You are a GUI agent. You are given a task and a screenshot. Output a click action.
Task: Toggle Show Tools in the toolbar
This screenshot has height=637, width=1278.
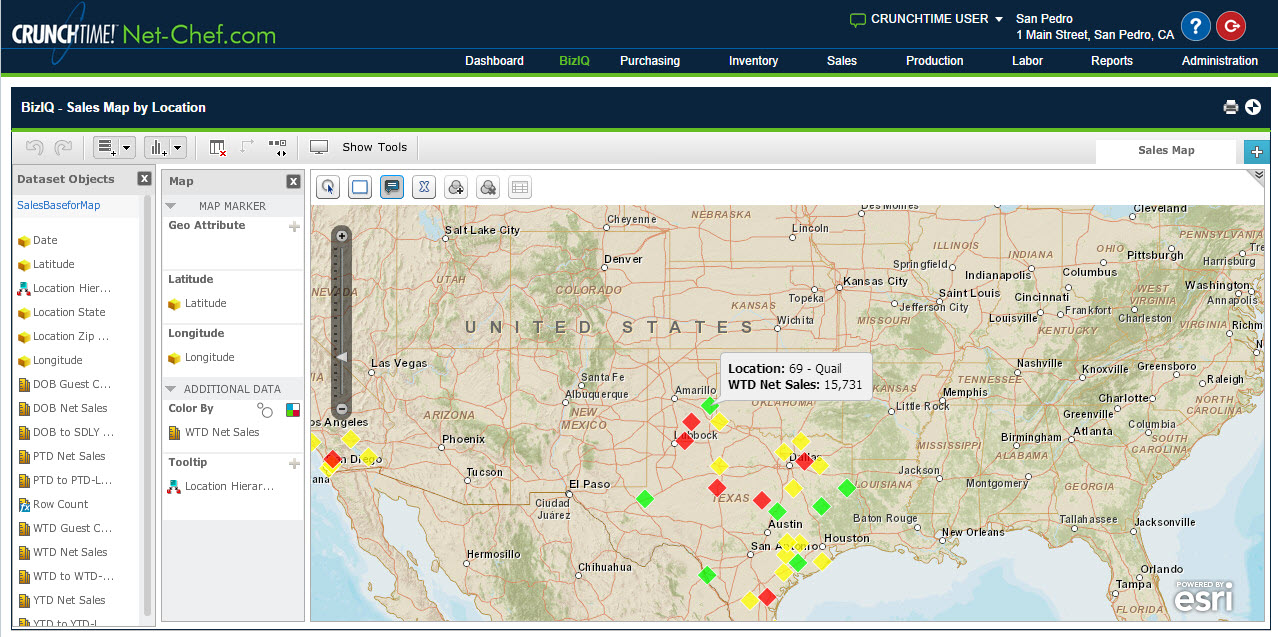coord(360,148)
